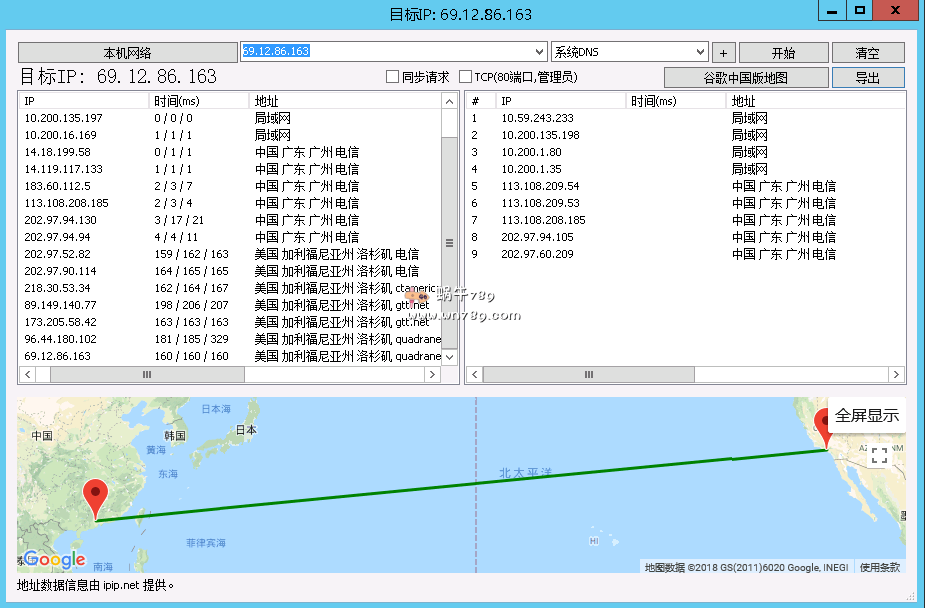Enable the 同步请求 checkbox
This screenshot has width=925, height=608.
tap(393, 77)
